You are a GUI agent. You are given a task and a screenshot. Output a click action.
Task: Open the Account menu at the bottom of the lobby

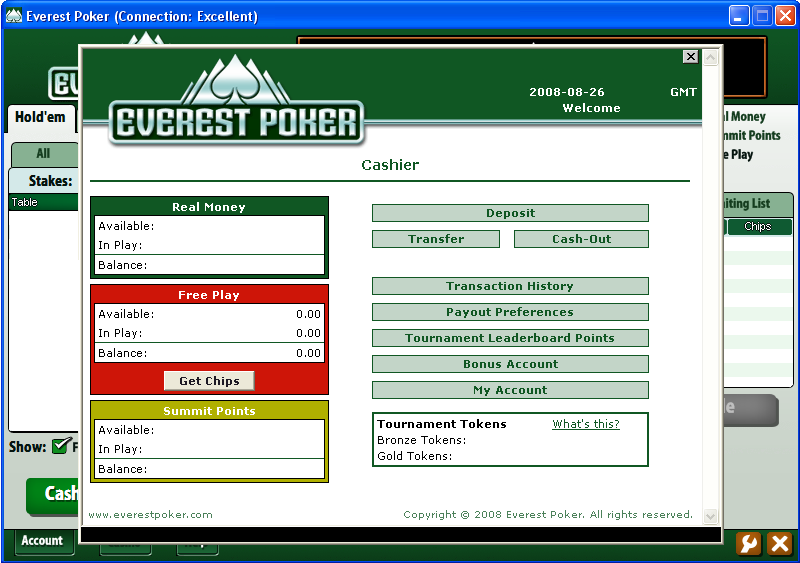pos(42,541)
